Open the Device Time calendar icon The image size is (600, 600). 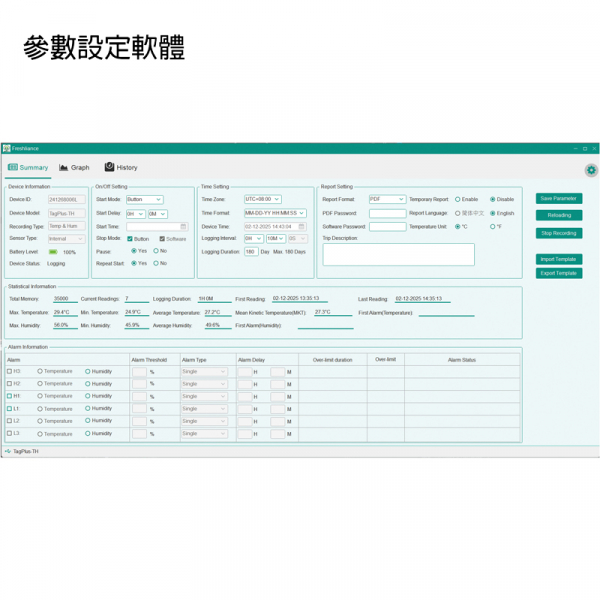(302, 227)
